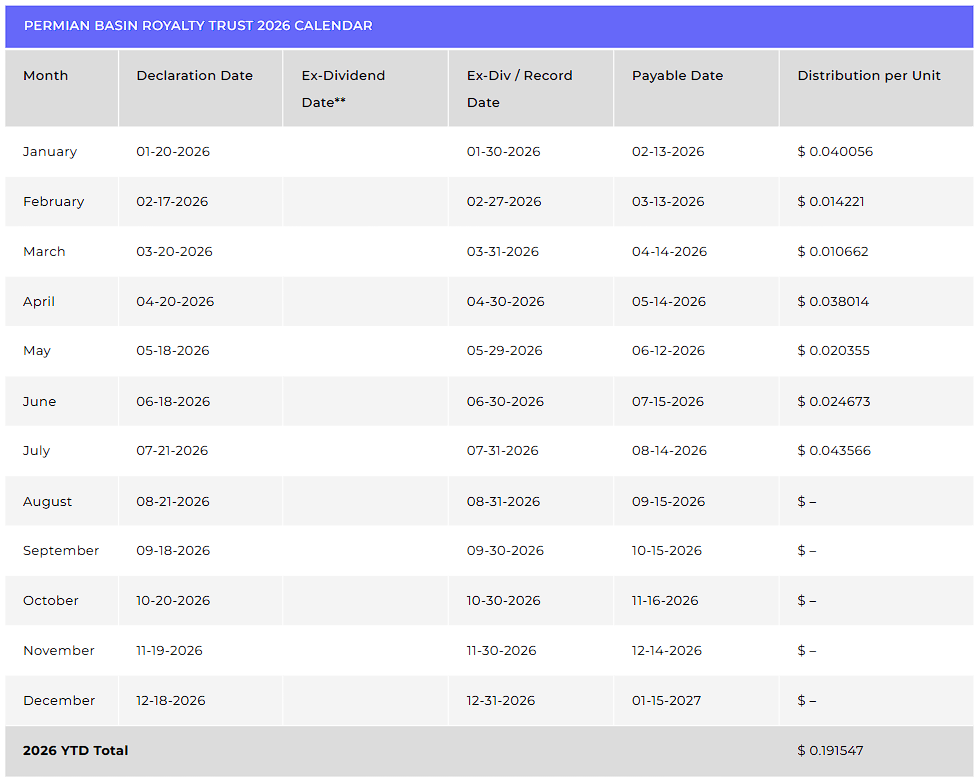980x784 pixels.
Task: Select payable date 05-14-2026
Action: [x=669, y=302]
